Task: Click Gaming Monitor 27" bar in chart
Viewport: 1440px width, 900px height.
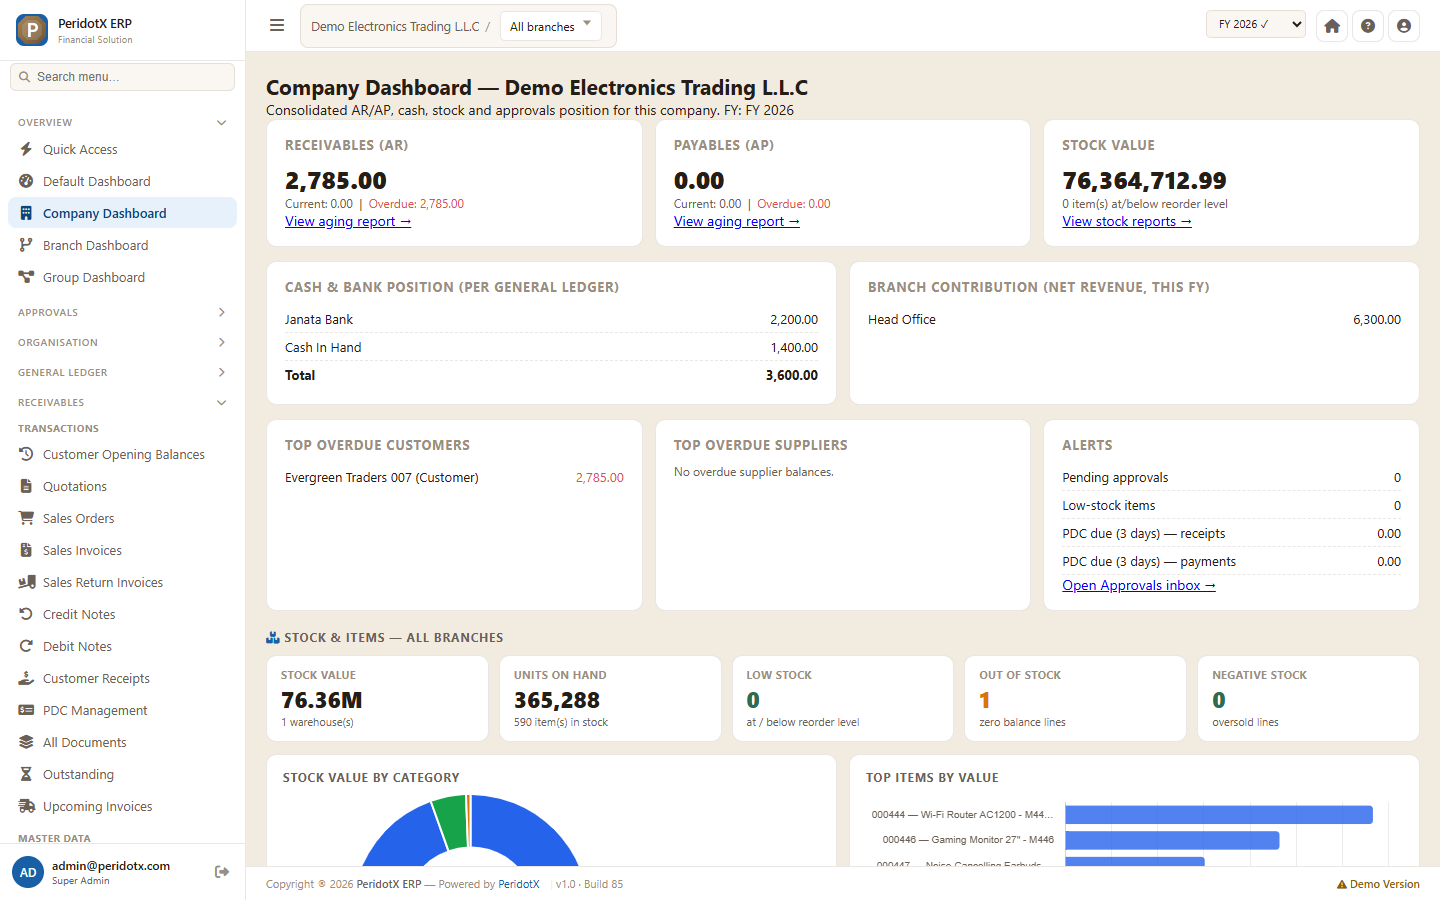Action: point(1172,840)
